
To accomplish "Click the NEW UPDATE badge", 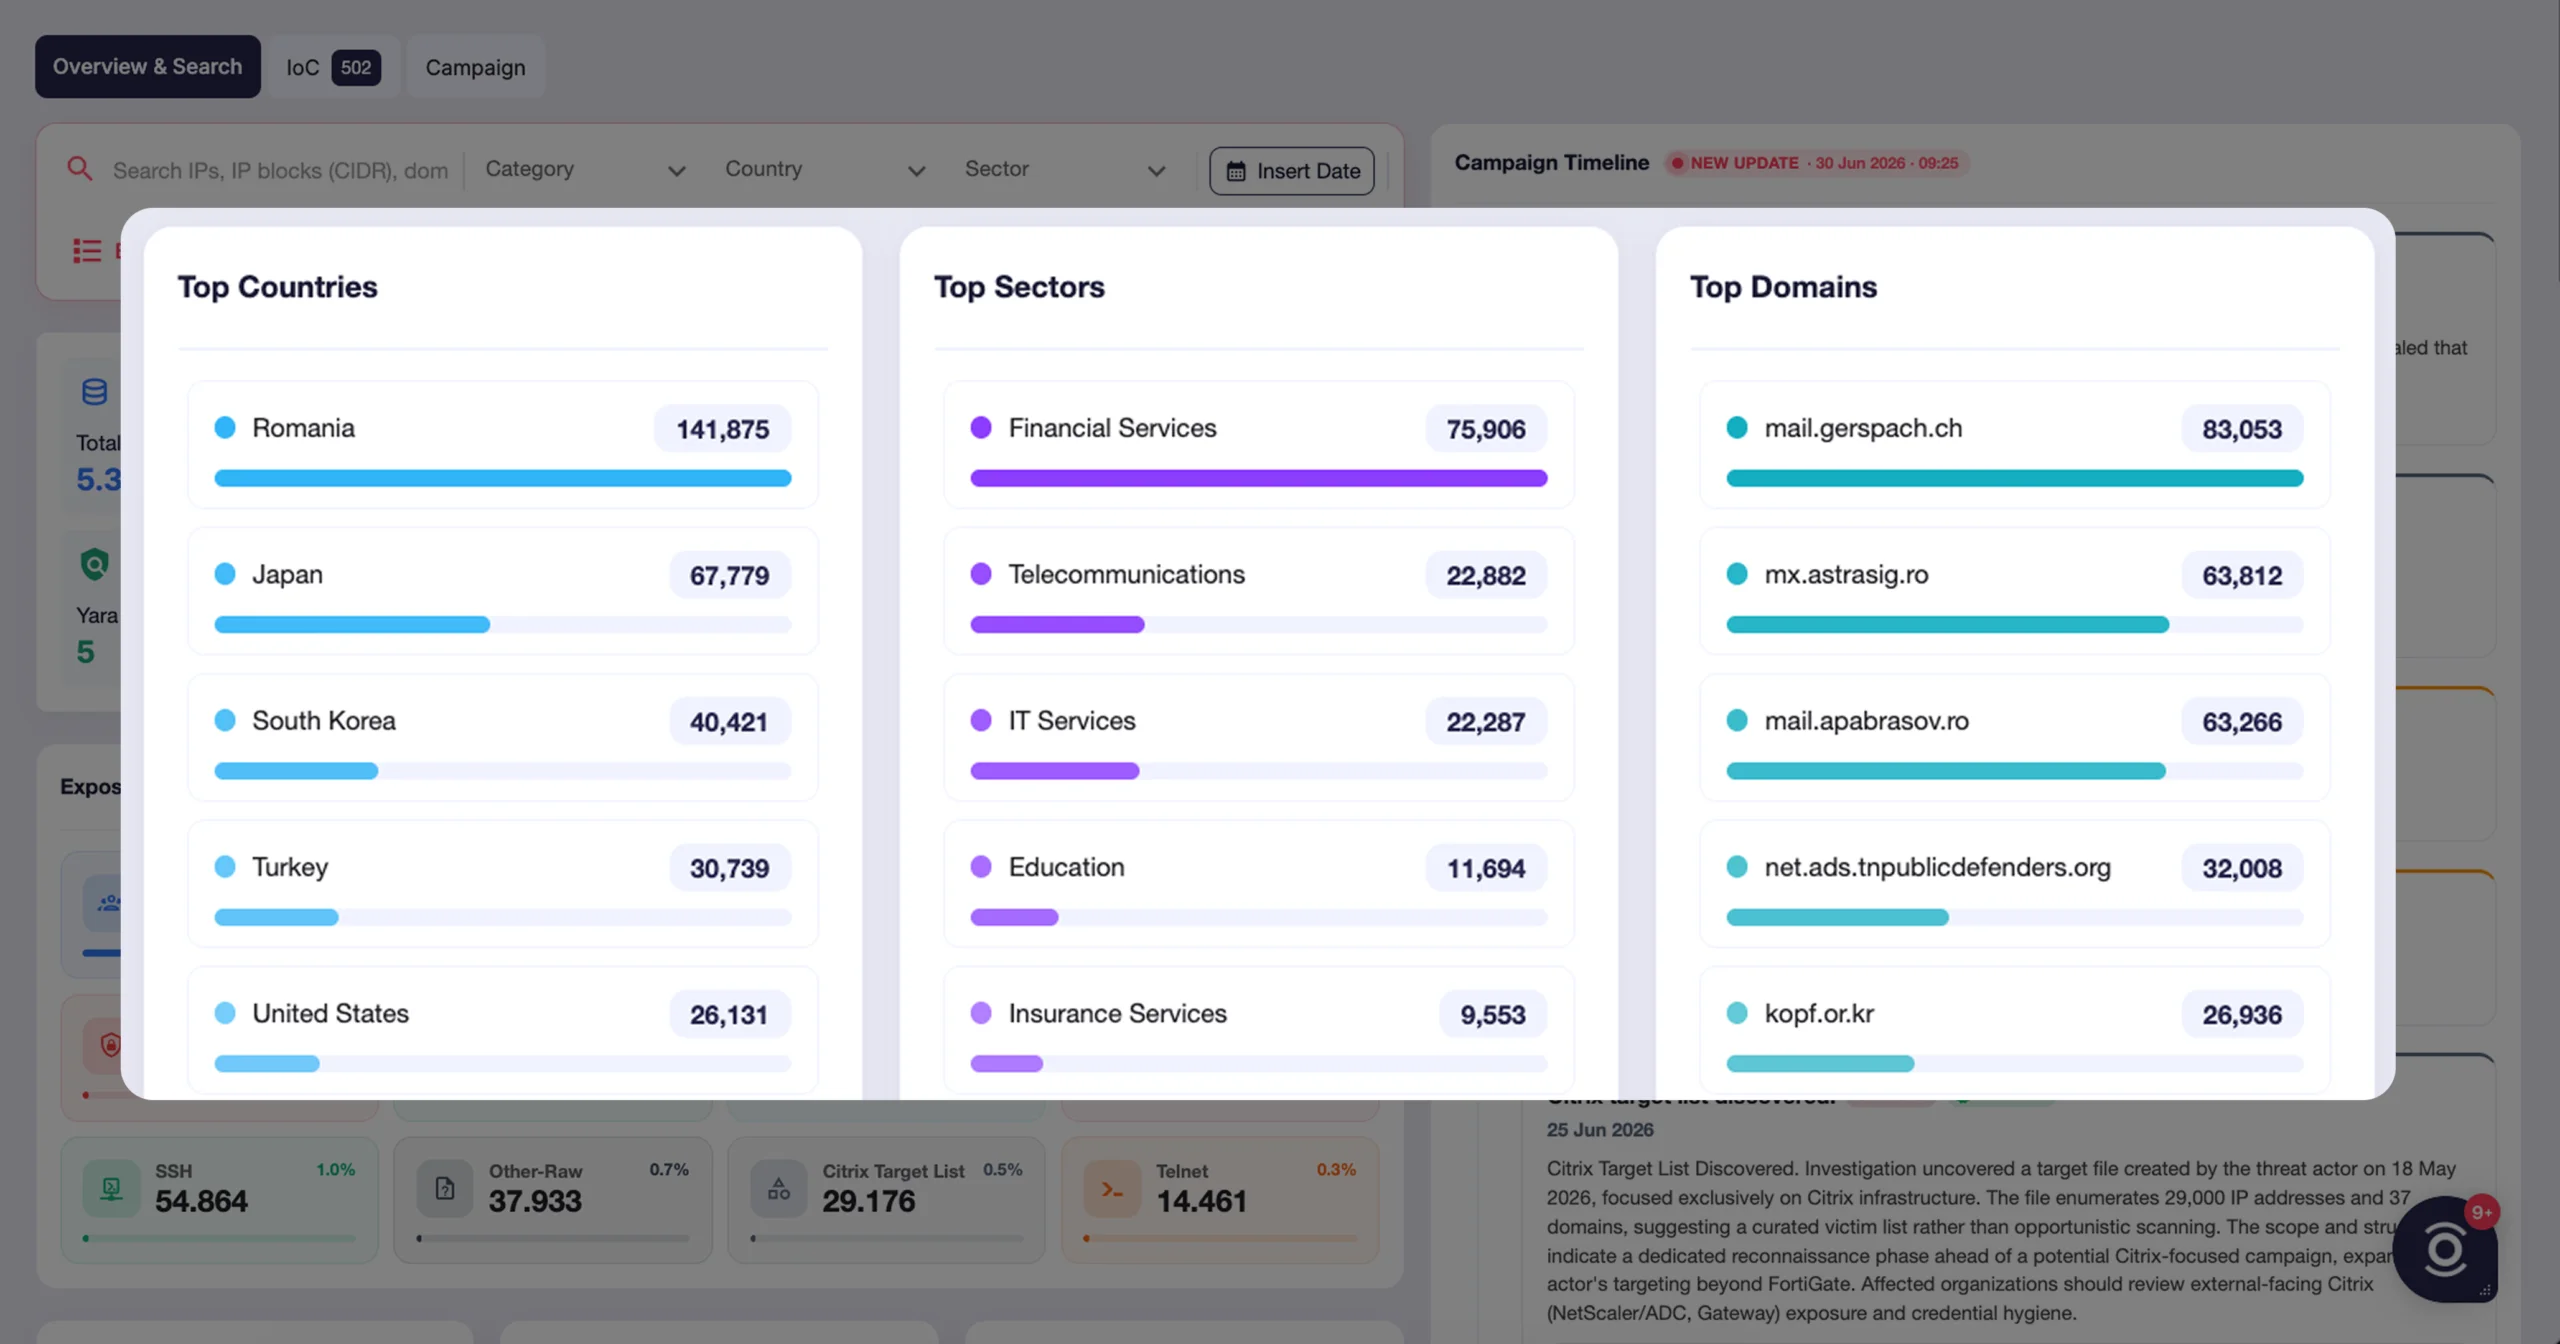I will (1816, 163).
